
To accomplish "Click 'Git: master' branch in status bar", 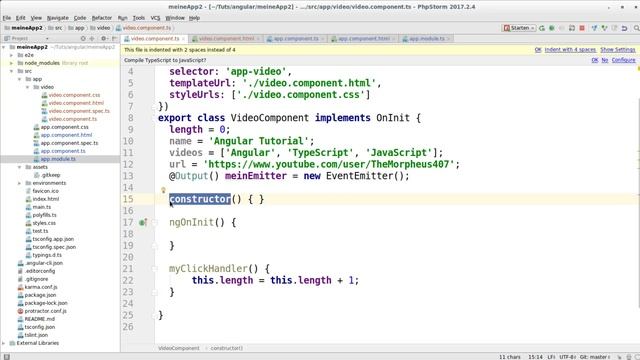I will click(x=595, y=357).
